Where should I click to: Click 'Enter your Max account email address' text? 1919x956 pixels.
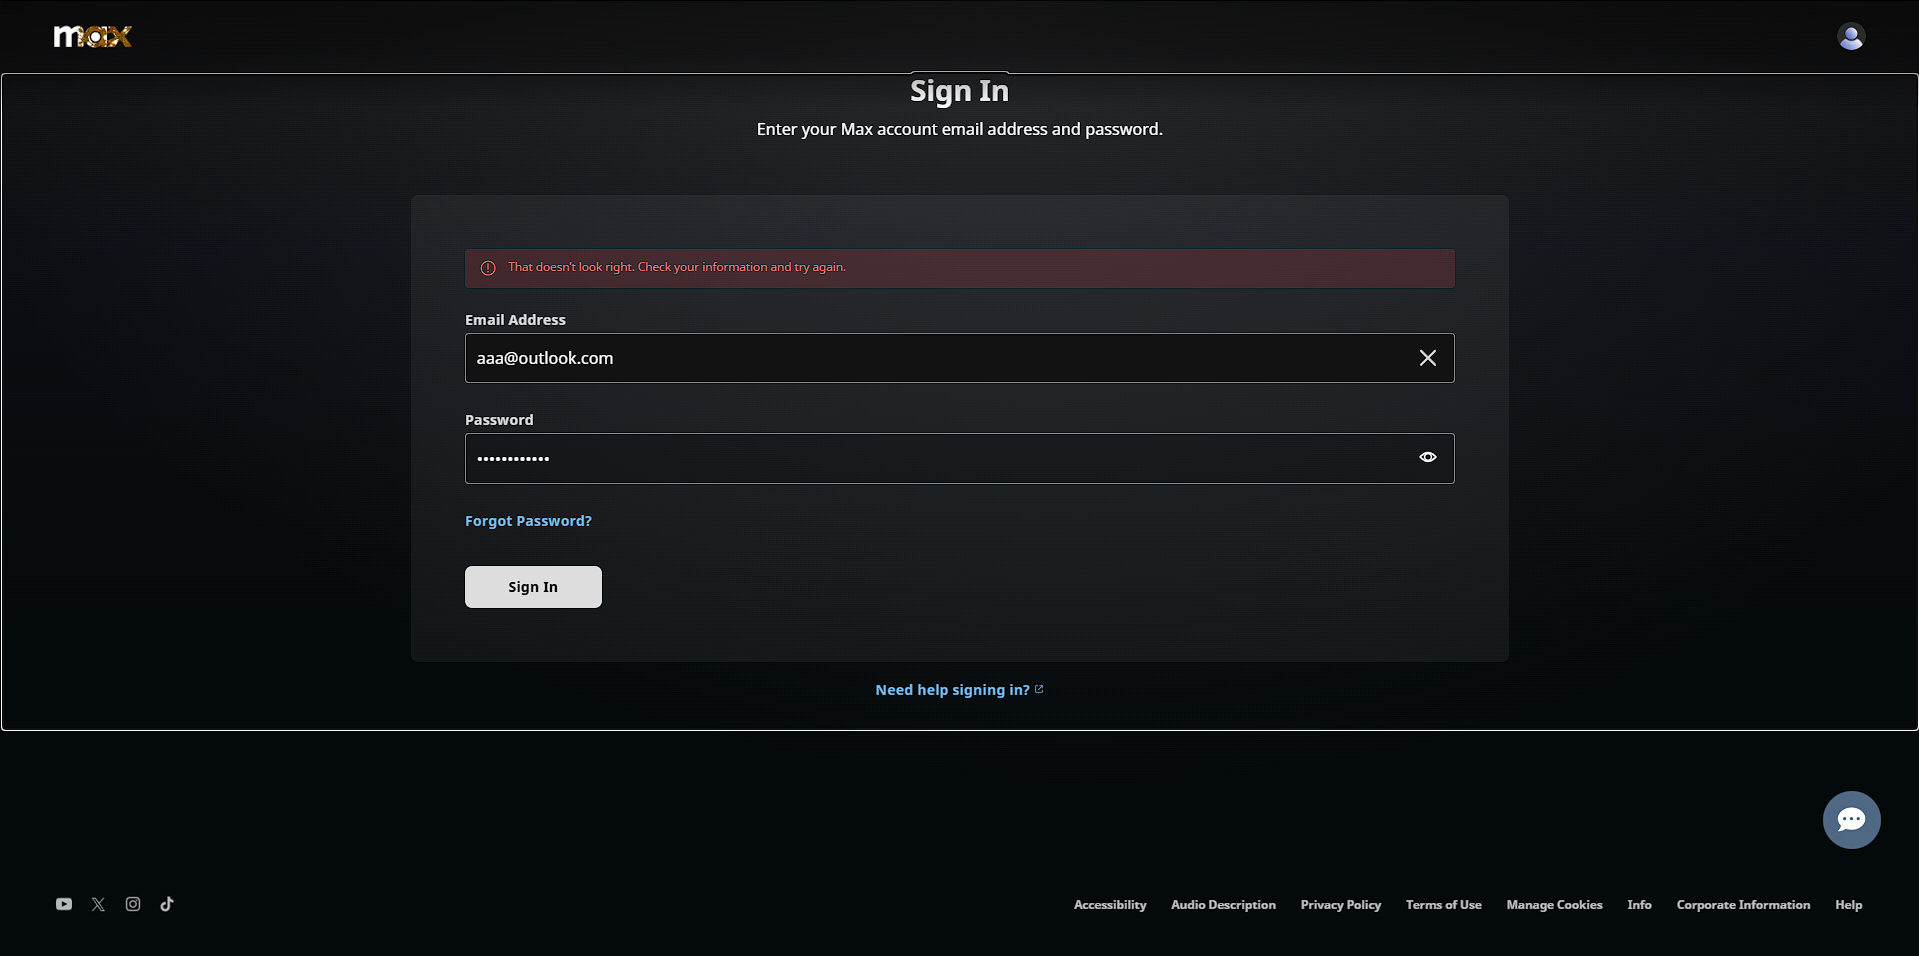(959, 129)
